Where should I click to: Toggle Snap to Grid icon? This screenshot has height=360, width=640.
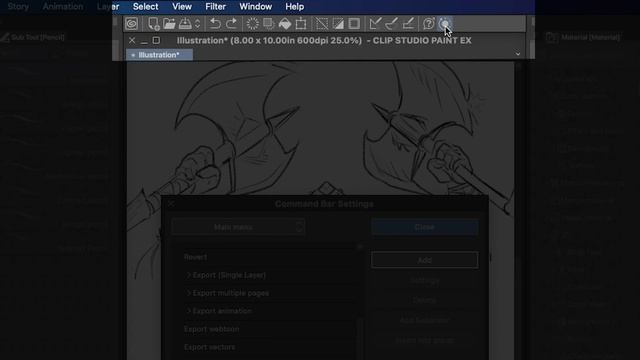[x=408, y=24]
